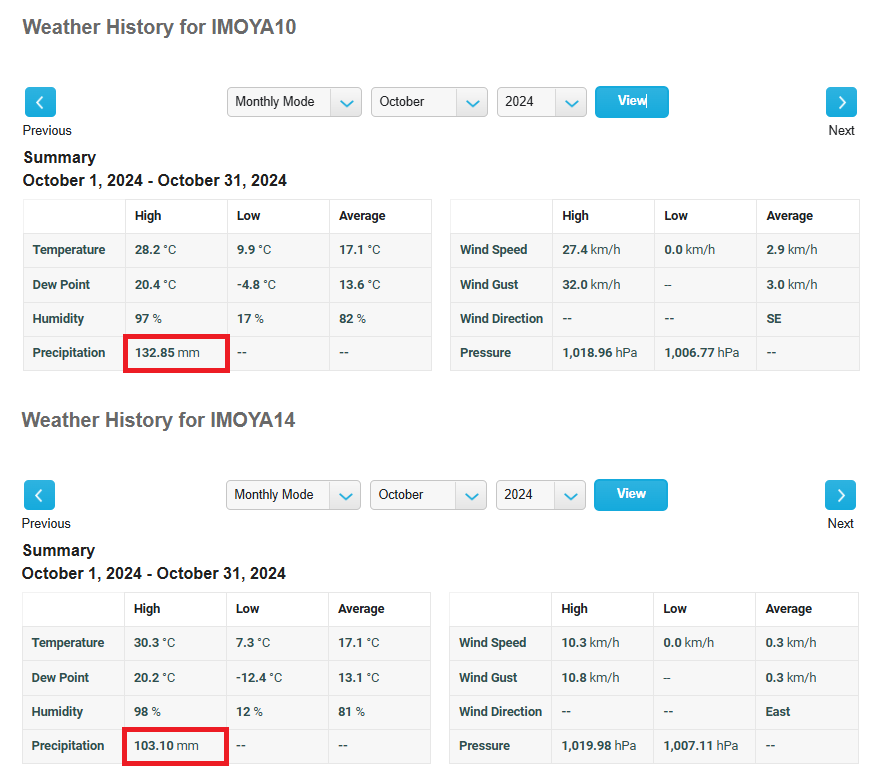The height and width of the screenshot is (777, 883).
Task: Click IMOYA10 pressure high 1,018.96 hPa
Action: coord(600,353)
